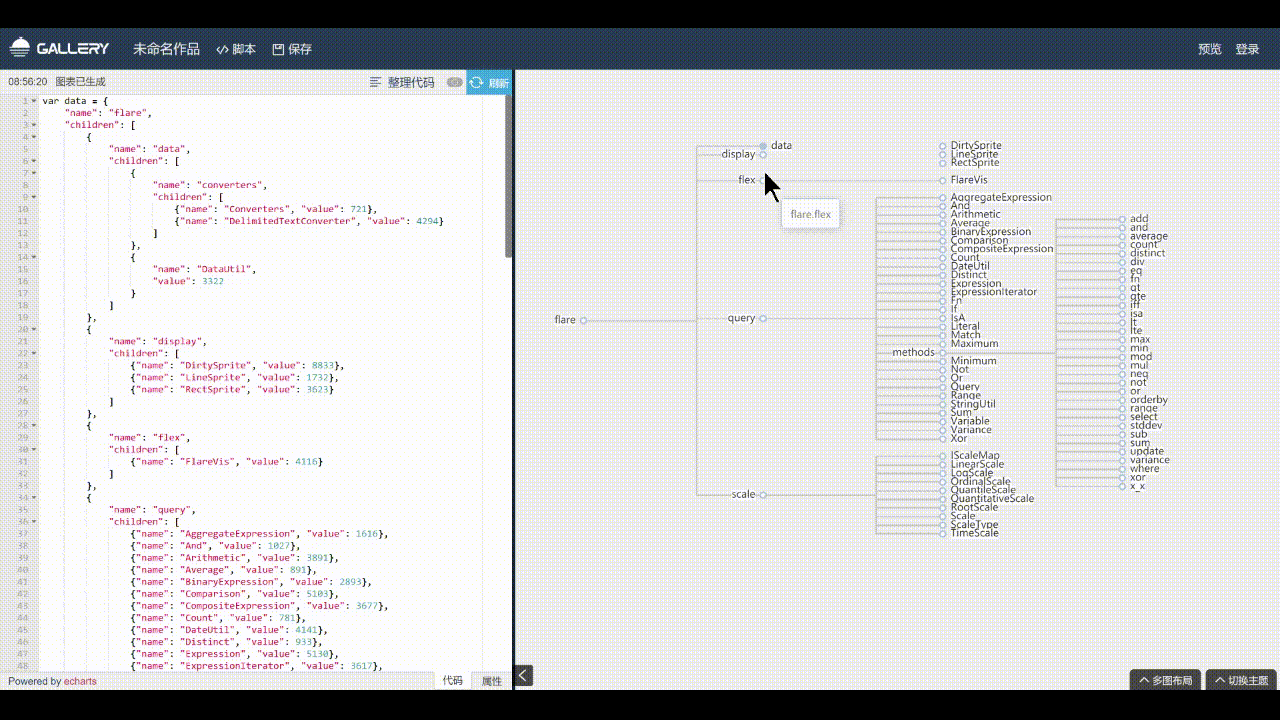Fold code at line 6 arrow

[34, 161]
